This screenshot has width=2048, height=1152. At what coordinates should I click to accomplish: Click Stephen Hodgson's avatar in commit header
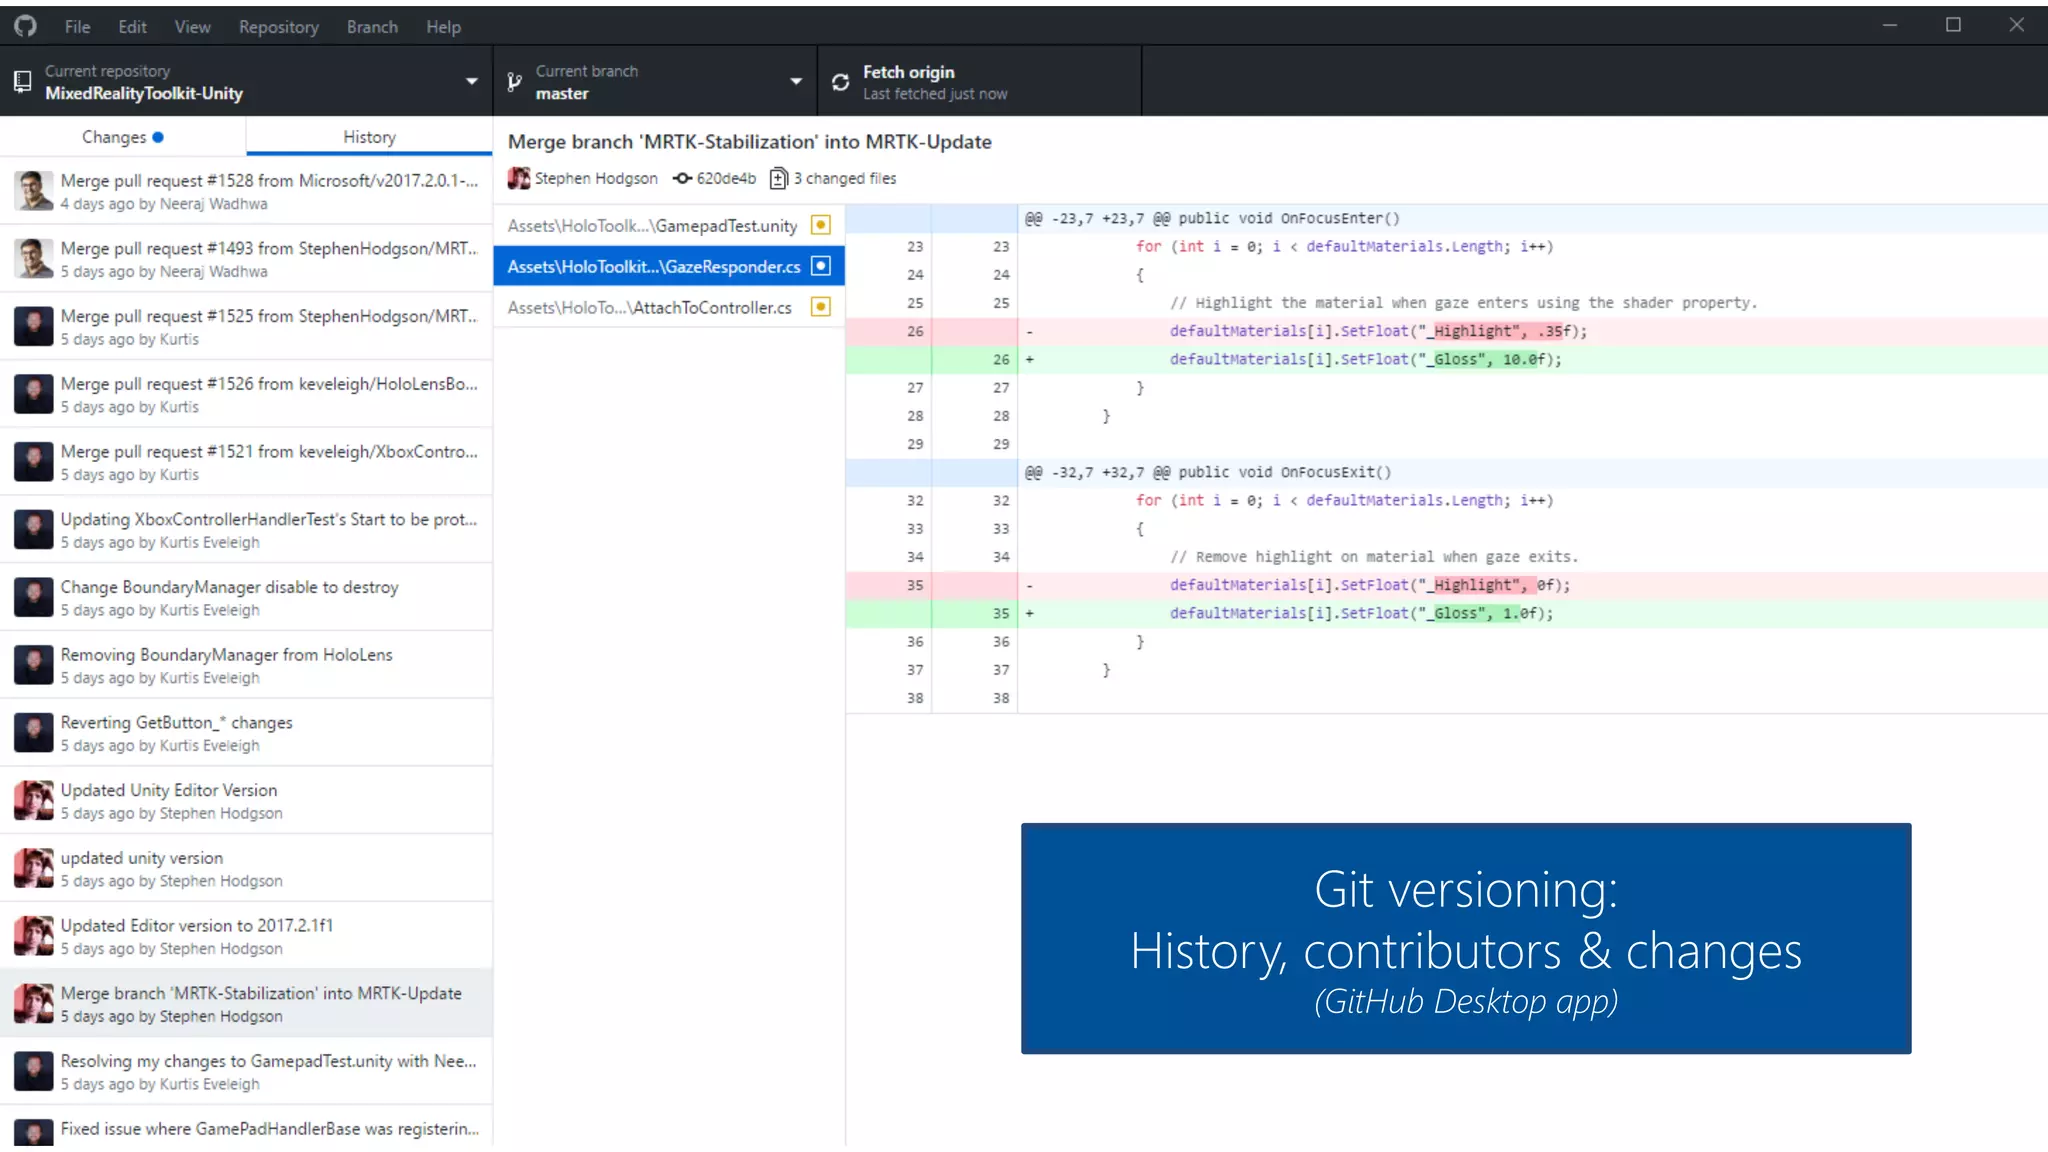[518, 178]
